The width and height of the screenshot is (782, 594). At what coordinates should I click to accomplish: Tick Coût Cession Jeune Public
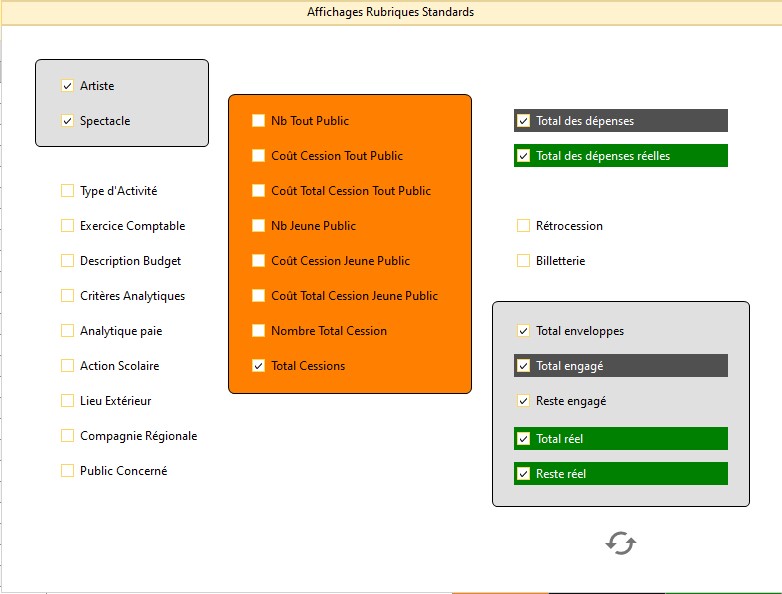pos(259,261)
